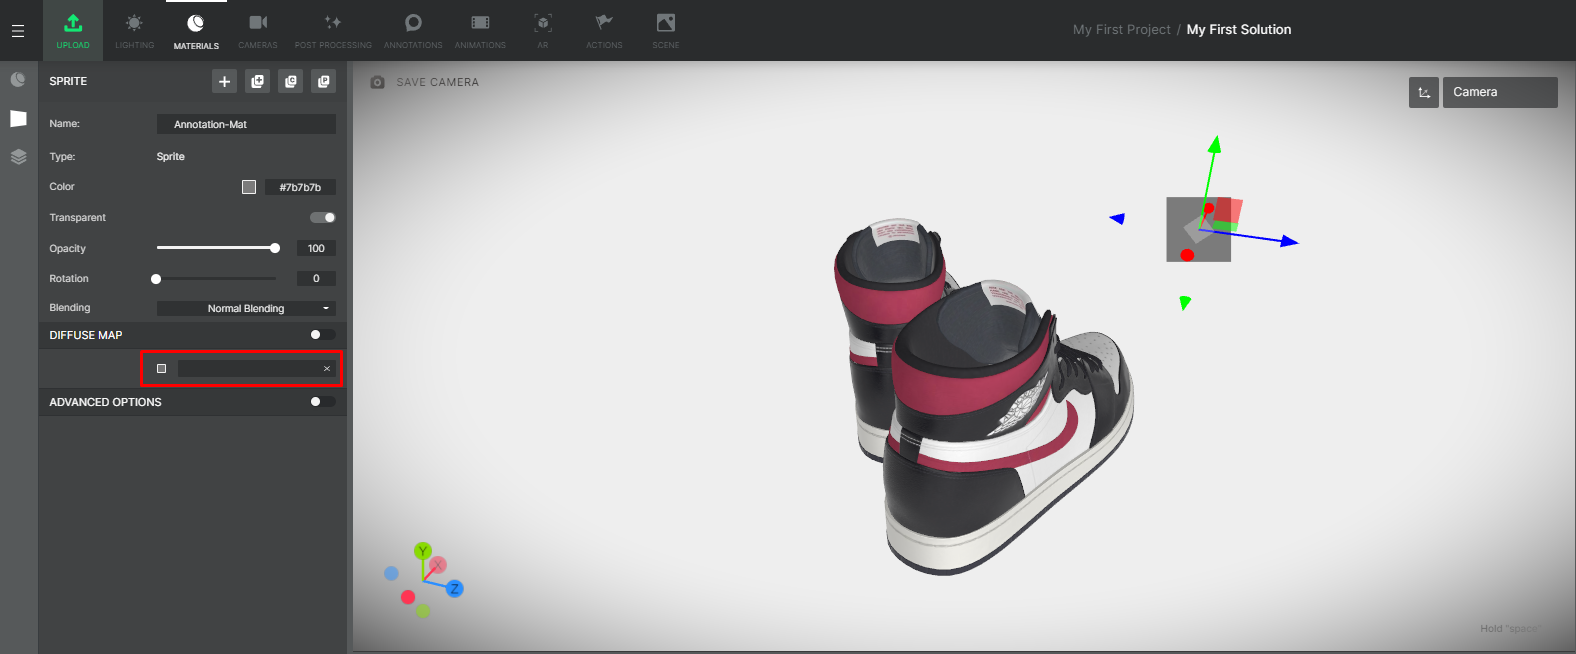Viewport: 1576px width, 654px height.
Task: Click the X axis on orientation gizmo
Action: (438, 565)
